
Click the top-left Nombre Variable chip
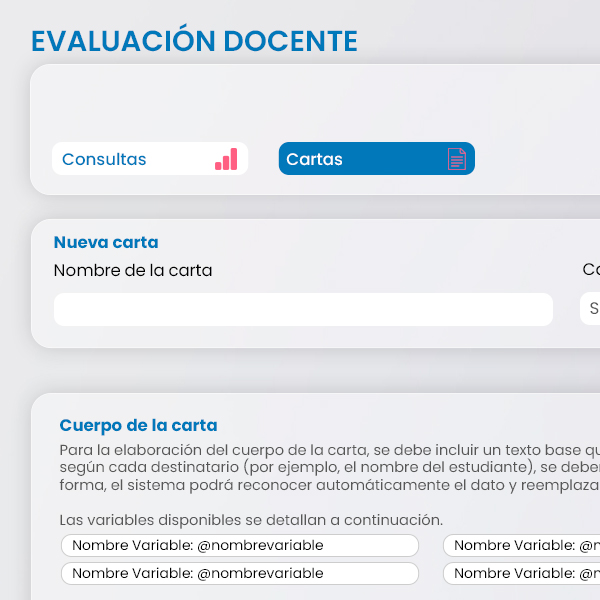[240, 545]
